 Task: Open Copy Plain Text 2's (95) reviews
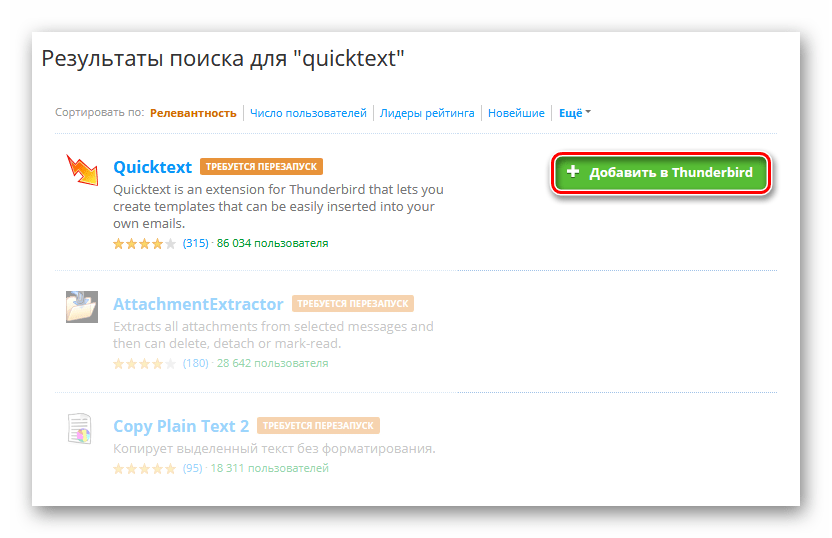[192, 468]
